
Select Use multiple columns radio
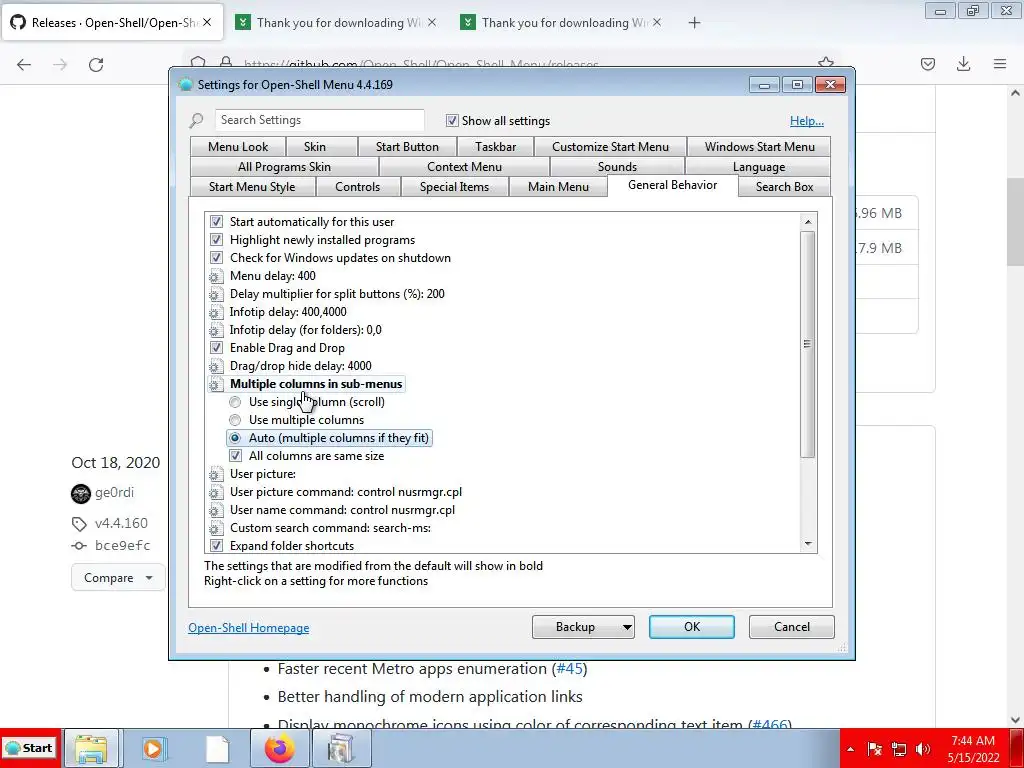pyautogui.click(x=235, y=420)
